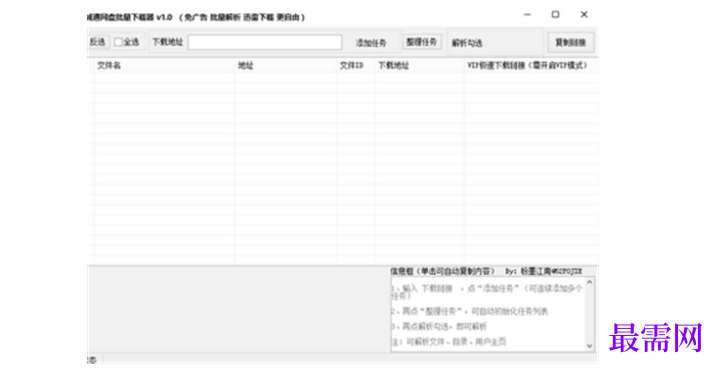
Task: Click the note line 可解析文件、目录、用户主页
Action: [x=449, y=342]
